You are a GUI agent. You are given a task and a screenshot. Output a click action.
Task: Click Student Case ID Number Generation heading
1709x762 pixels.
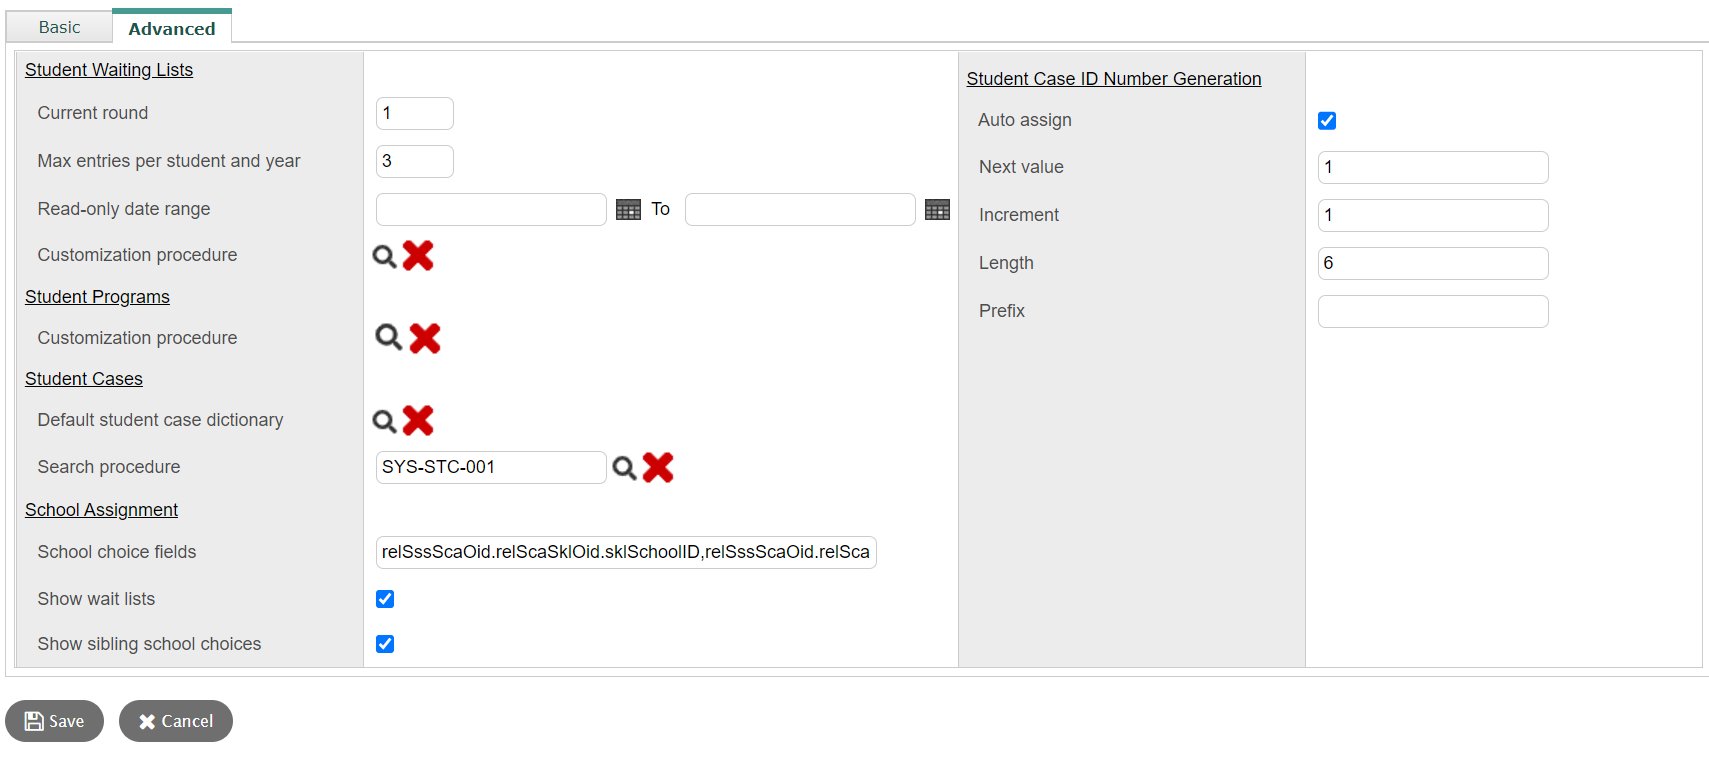[1114, 79]
